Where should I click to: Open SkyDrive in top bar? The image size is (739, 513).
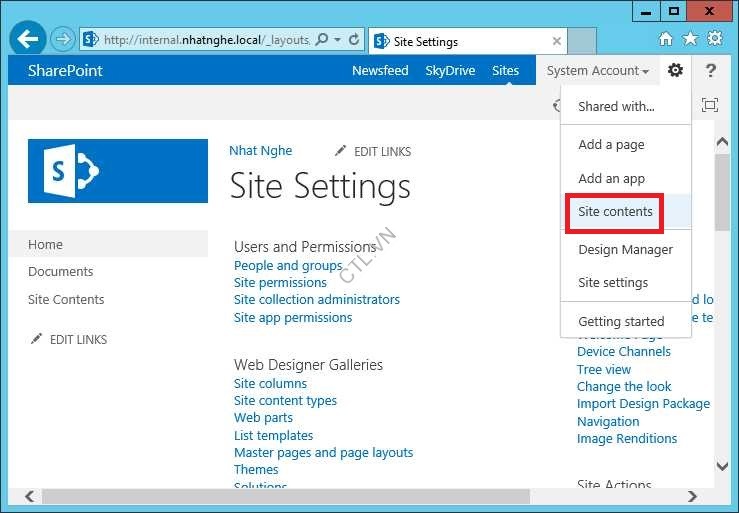[450, 71]
